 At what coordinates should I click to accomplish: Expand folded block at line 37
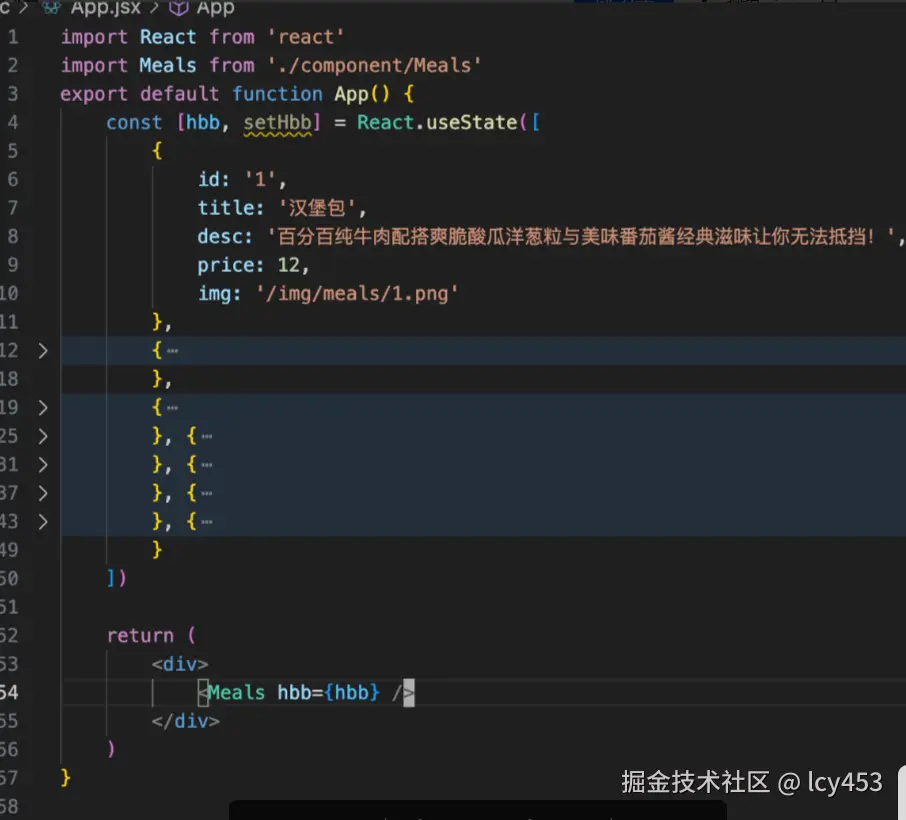[43, 494]
